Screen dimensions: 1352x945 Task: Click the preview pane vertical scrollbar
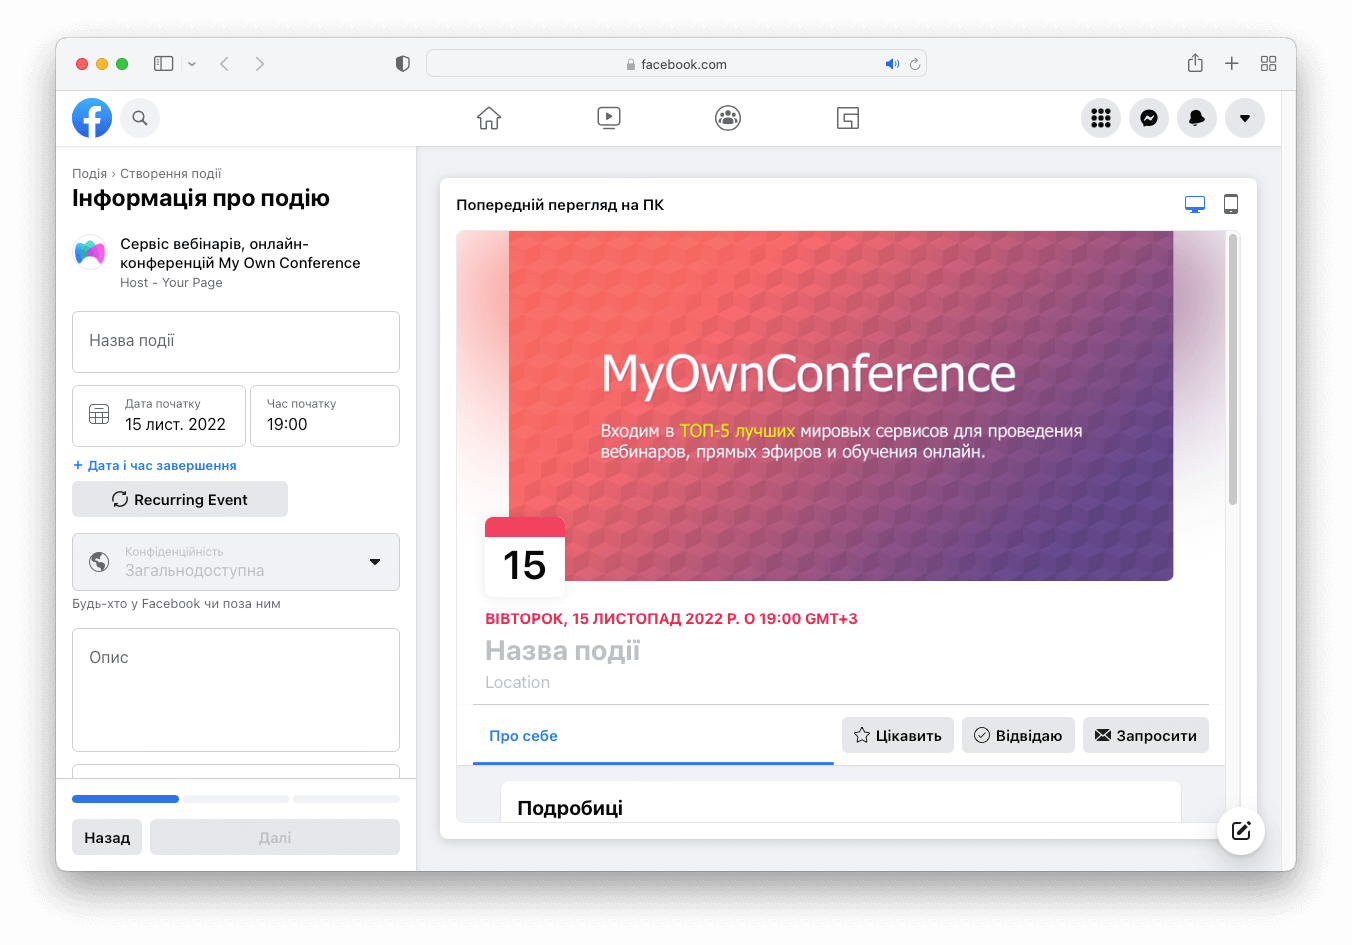[1233, 370]
